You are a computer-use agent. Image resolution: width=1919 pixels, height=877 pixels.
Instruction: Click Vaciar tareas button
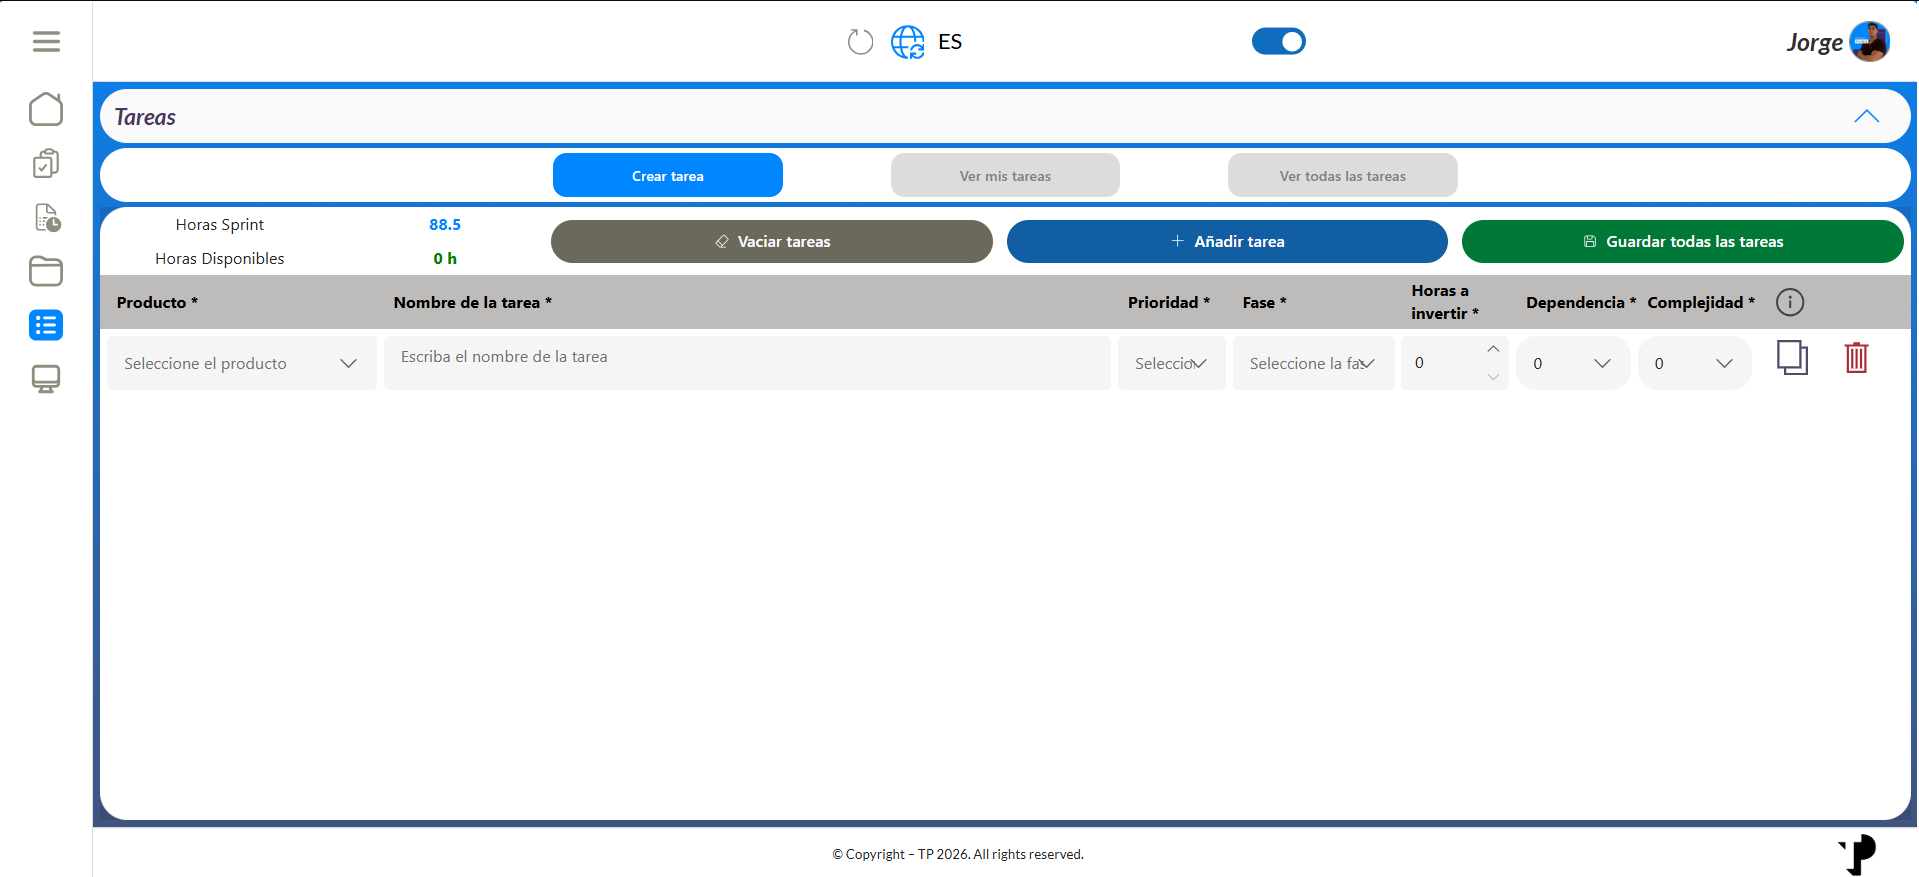pyautogui.click(x=772, y=242)
